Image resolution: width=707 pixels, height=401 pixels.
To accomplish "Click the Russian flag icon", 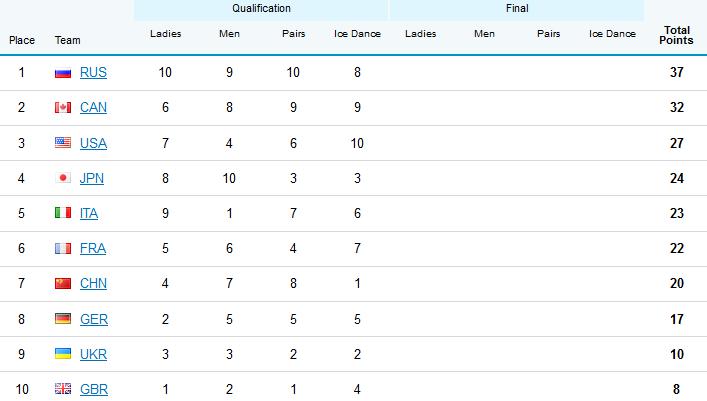I will tap(63, 73).
